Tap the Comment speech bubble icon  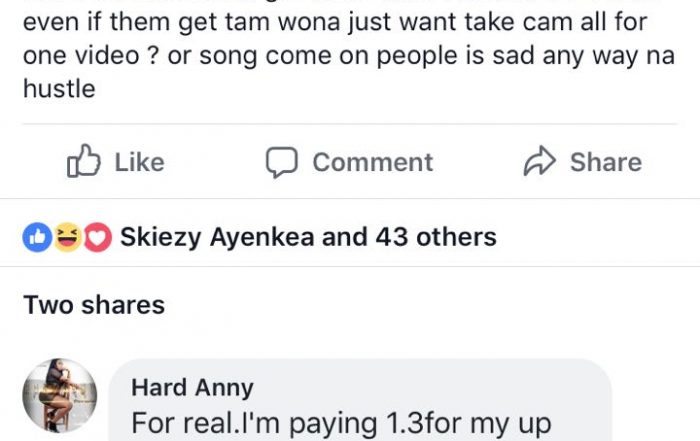pyautogui.click(x=281, y=162)
